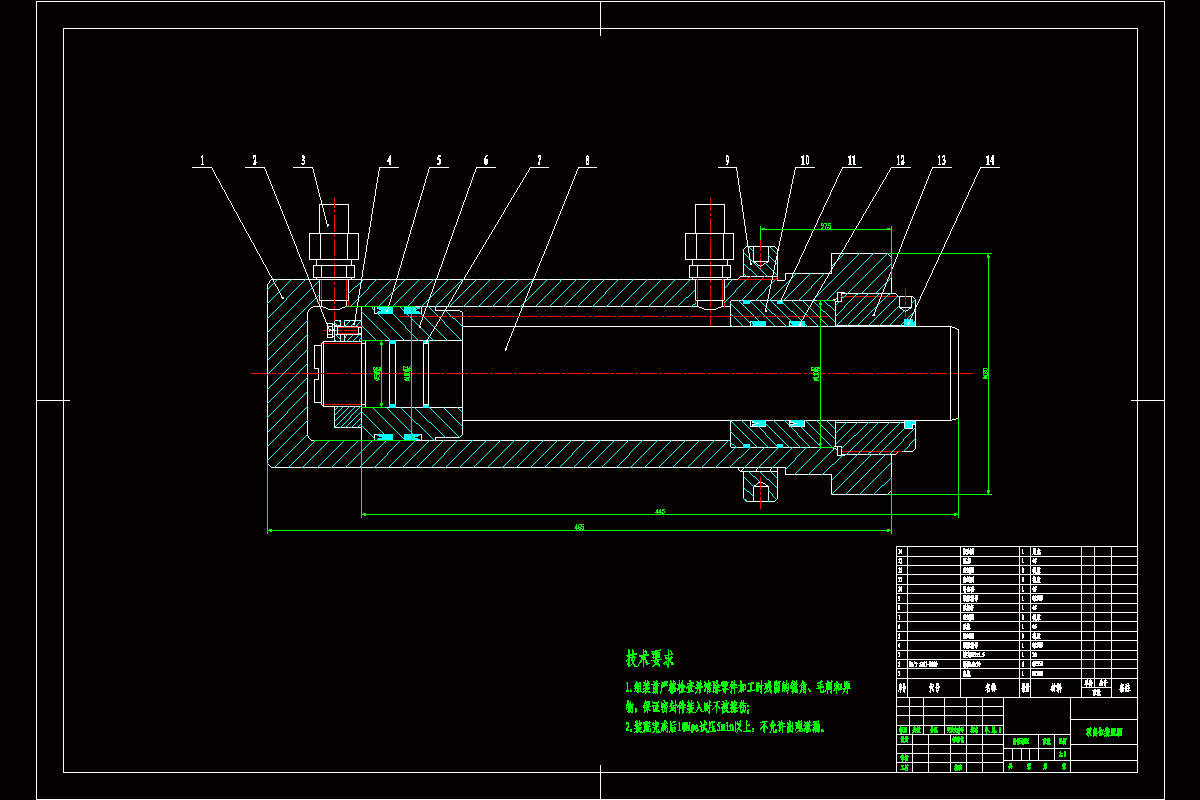Click the 275 dimension text at top
Image resolution: width=1200 pixels, height=800 pixels.
pyautogui.click(x=825, y=227)
